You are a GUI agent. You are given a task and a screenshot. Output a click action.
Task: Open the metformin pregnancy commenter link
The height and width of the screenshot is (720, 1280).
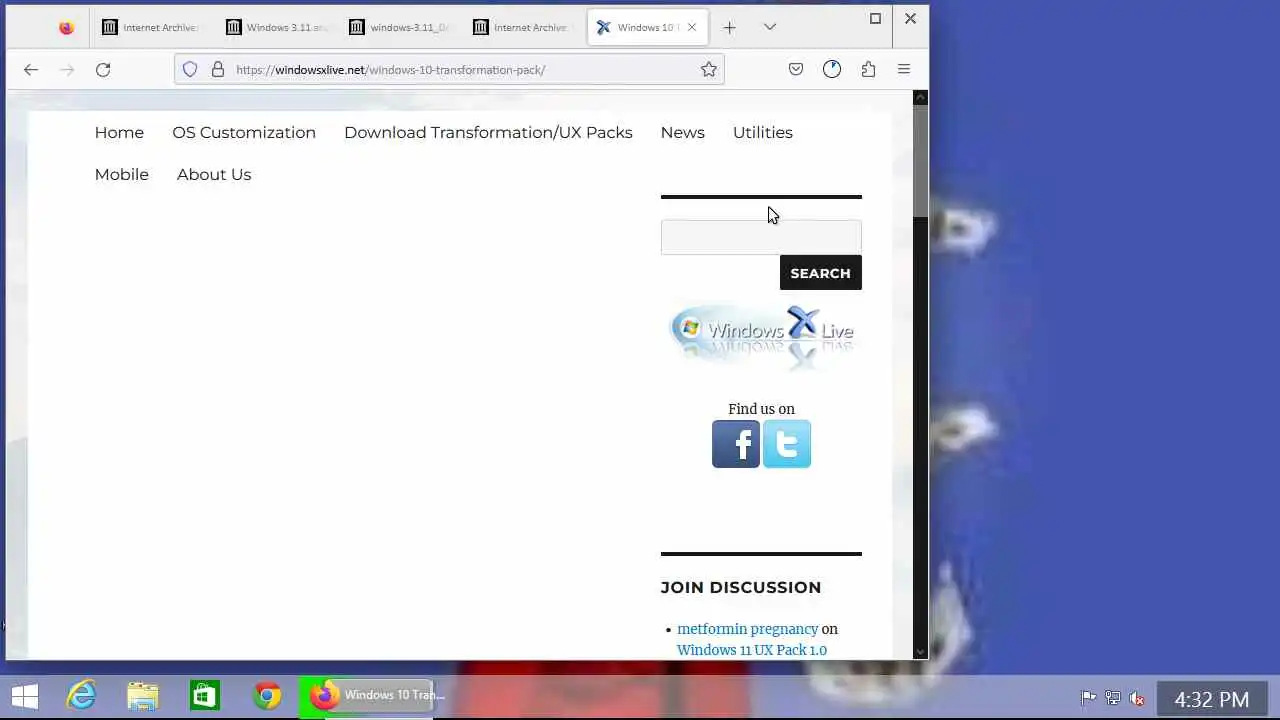pyautogui.click(x=747, y=629)
